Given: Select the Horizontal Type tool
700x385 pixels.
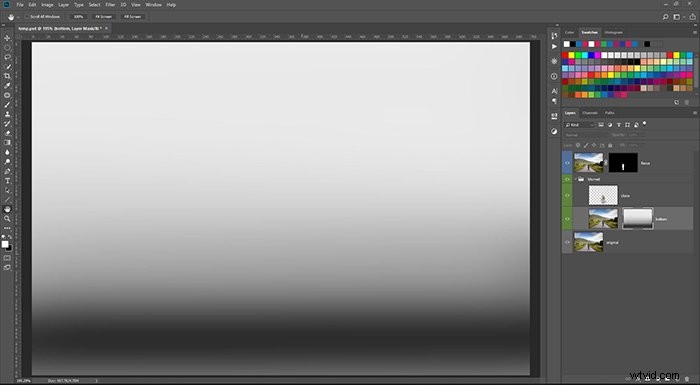Looking at the screenshot, I should [7, 181].
